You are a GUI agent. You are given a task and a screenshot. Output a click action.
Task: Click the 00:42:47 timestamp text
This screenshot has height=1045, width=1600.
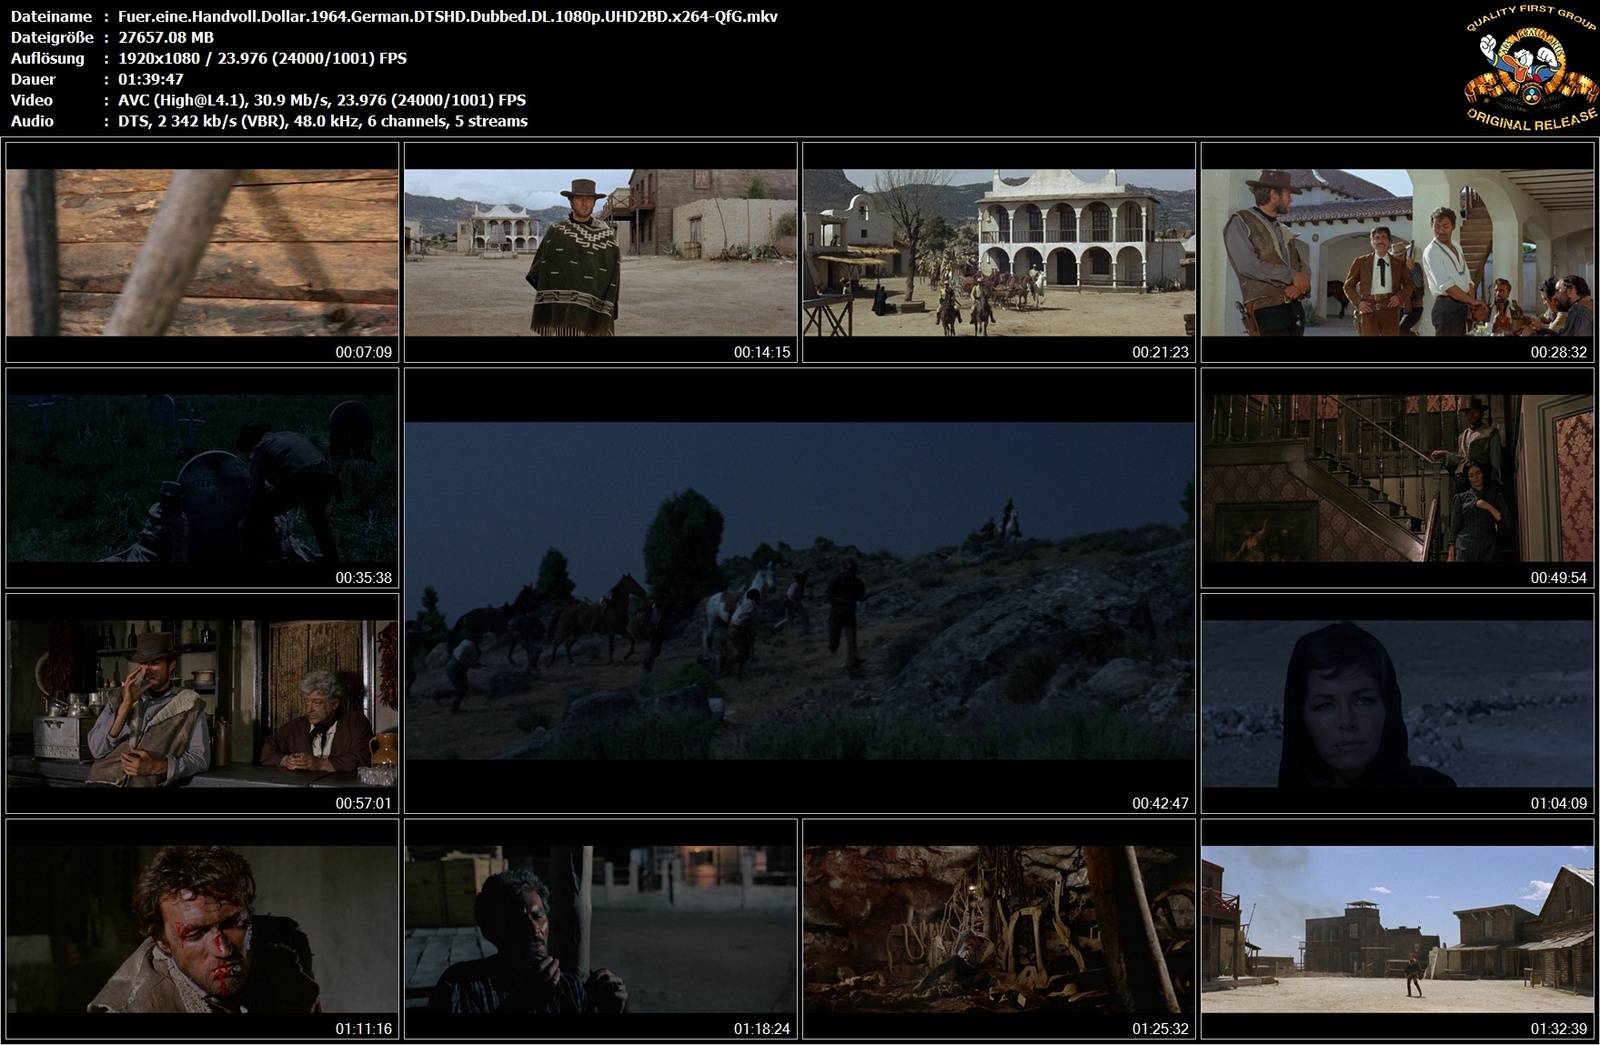(x=1161, y=803)
